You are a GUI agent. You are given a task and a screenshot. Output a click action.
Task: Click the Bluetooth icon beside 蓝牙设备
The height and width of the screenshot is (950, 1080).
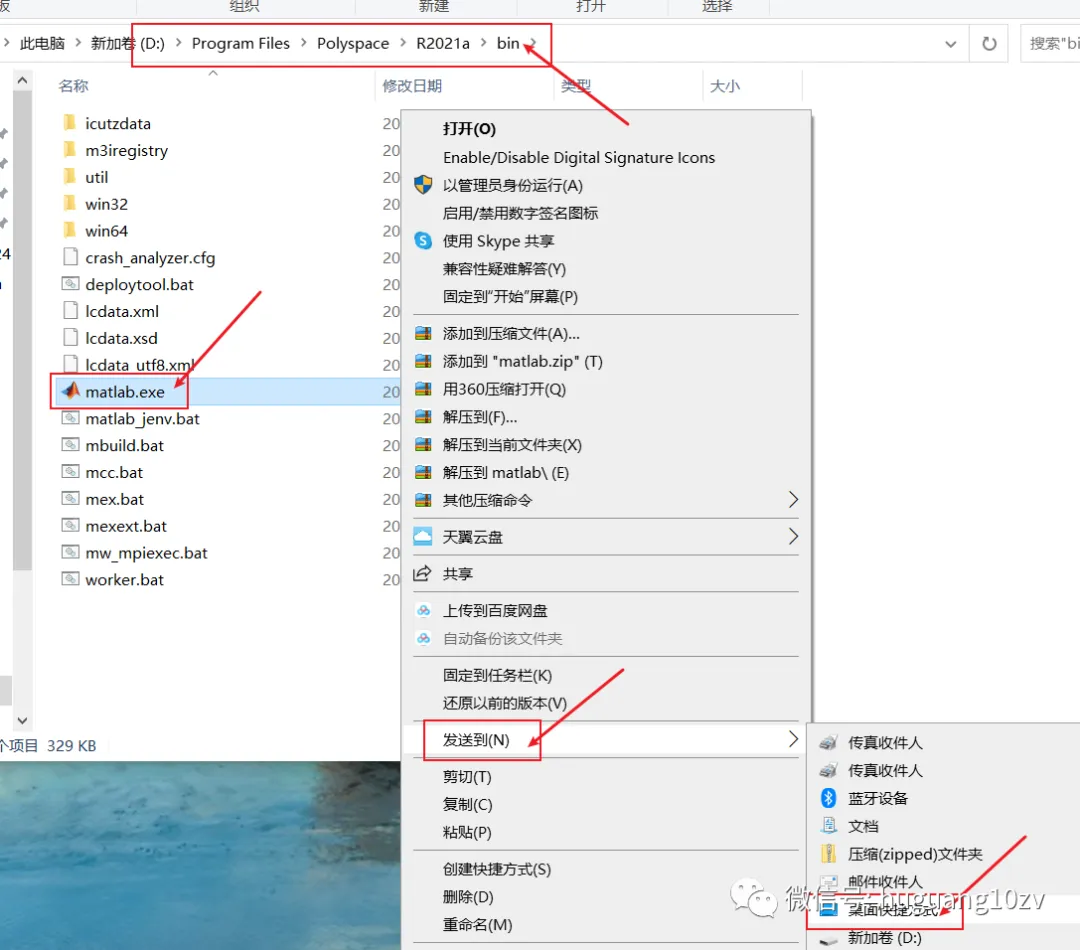click(x=829, y=798)
